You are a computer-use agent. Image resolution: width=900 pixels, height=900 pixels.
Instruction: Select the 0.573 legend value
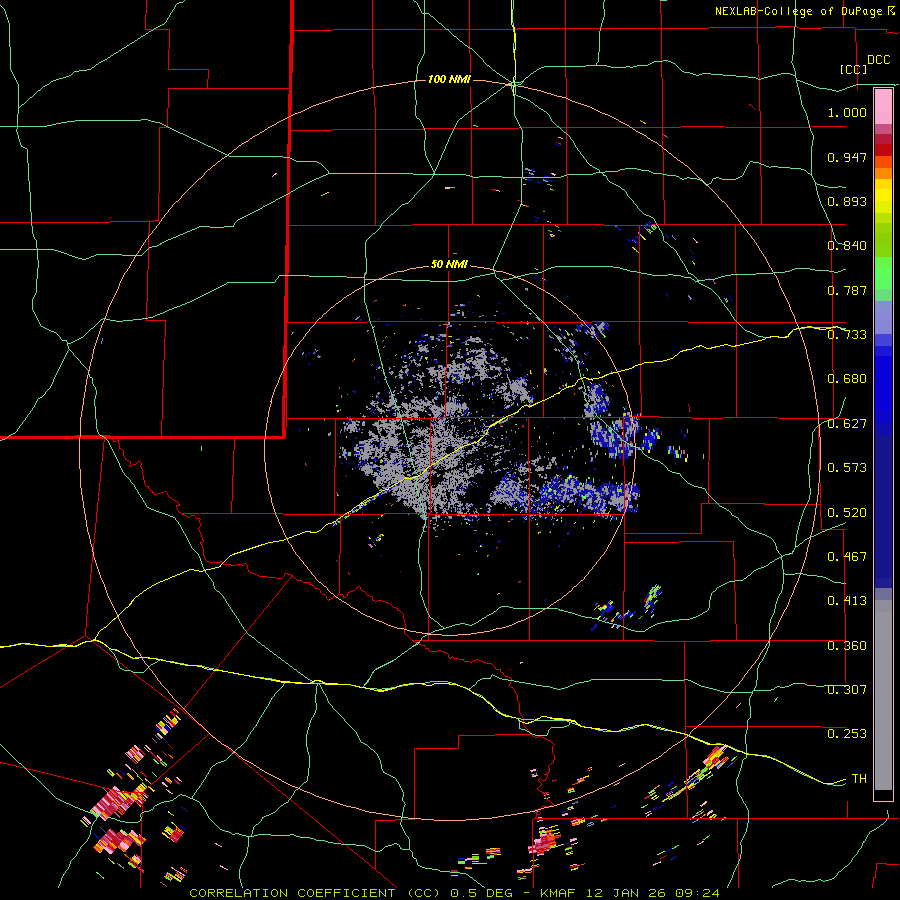coord(847,468)
